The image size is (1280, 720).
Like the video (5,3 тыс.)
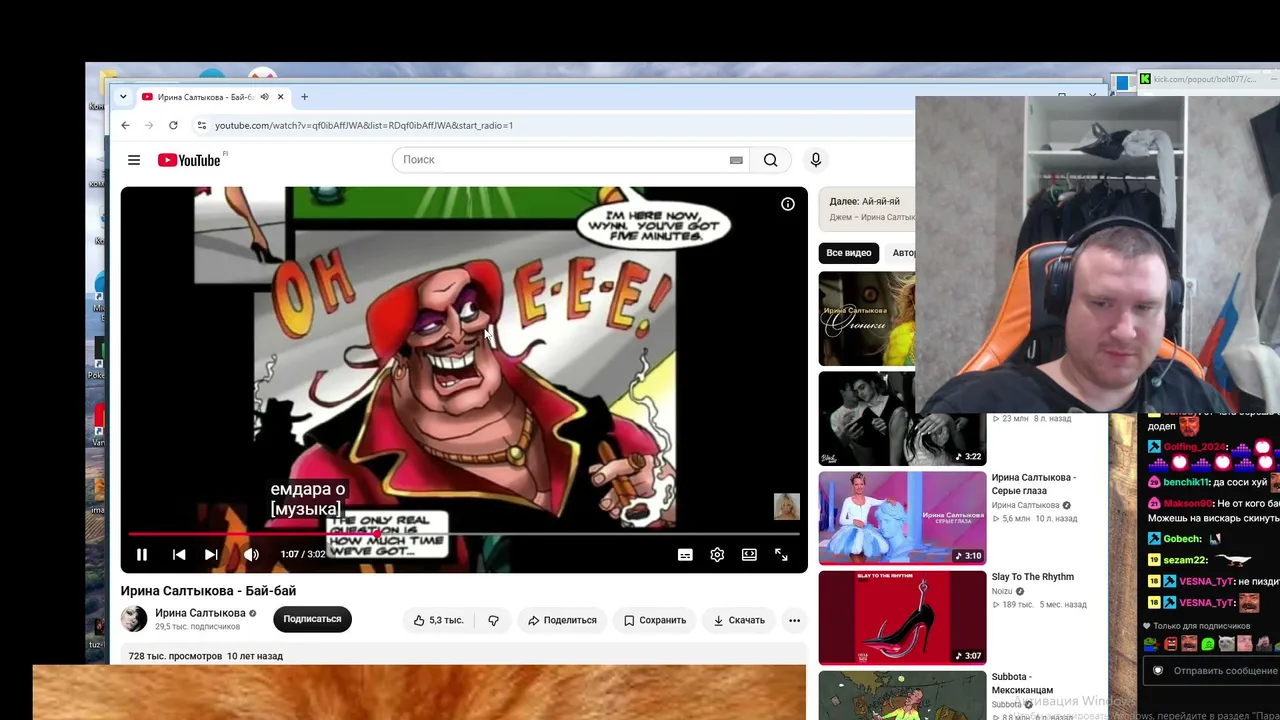438,620
